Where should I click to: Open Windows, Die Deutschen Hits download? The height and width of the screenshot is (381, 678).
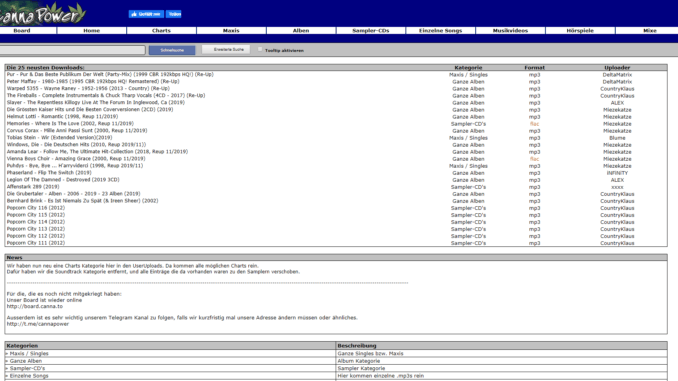[x=76, y=144]
